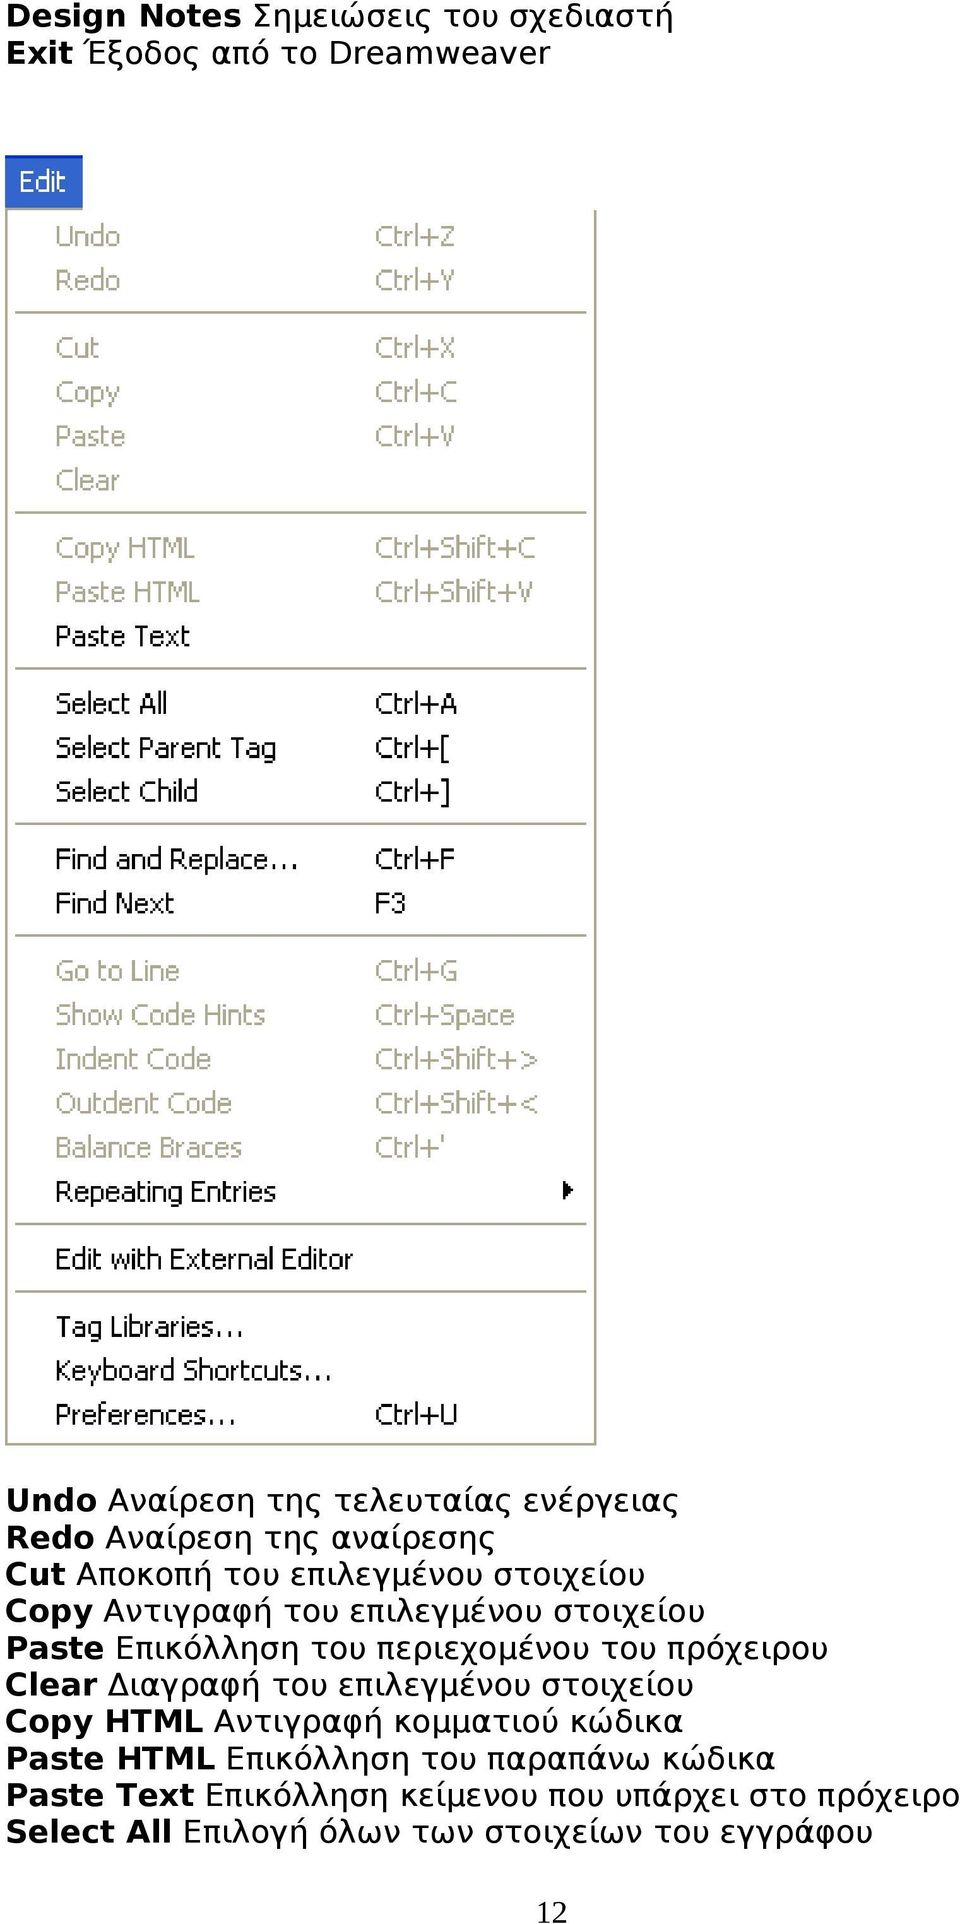Expand the Repeating Entries submenu arrow

567,1190
